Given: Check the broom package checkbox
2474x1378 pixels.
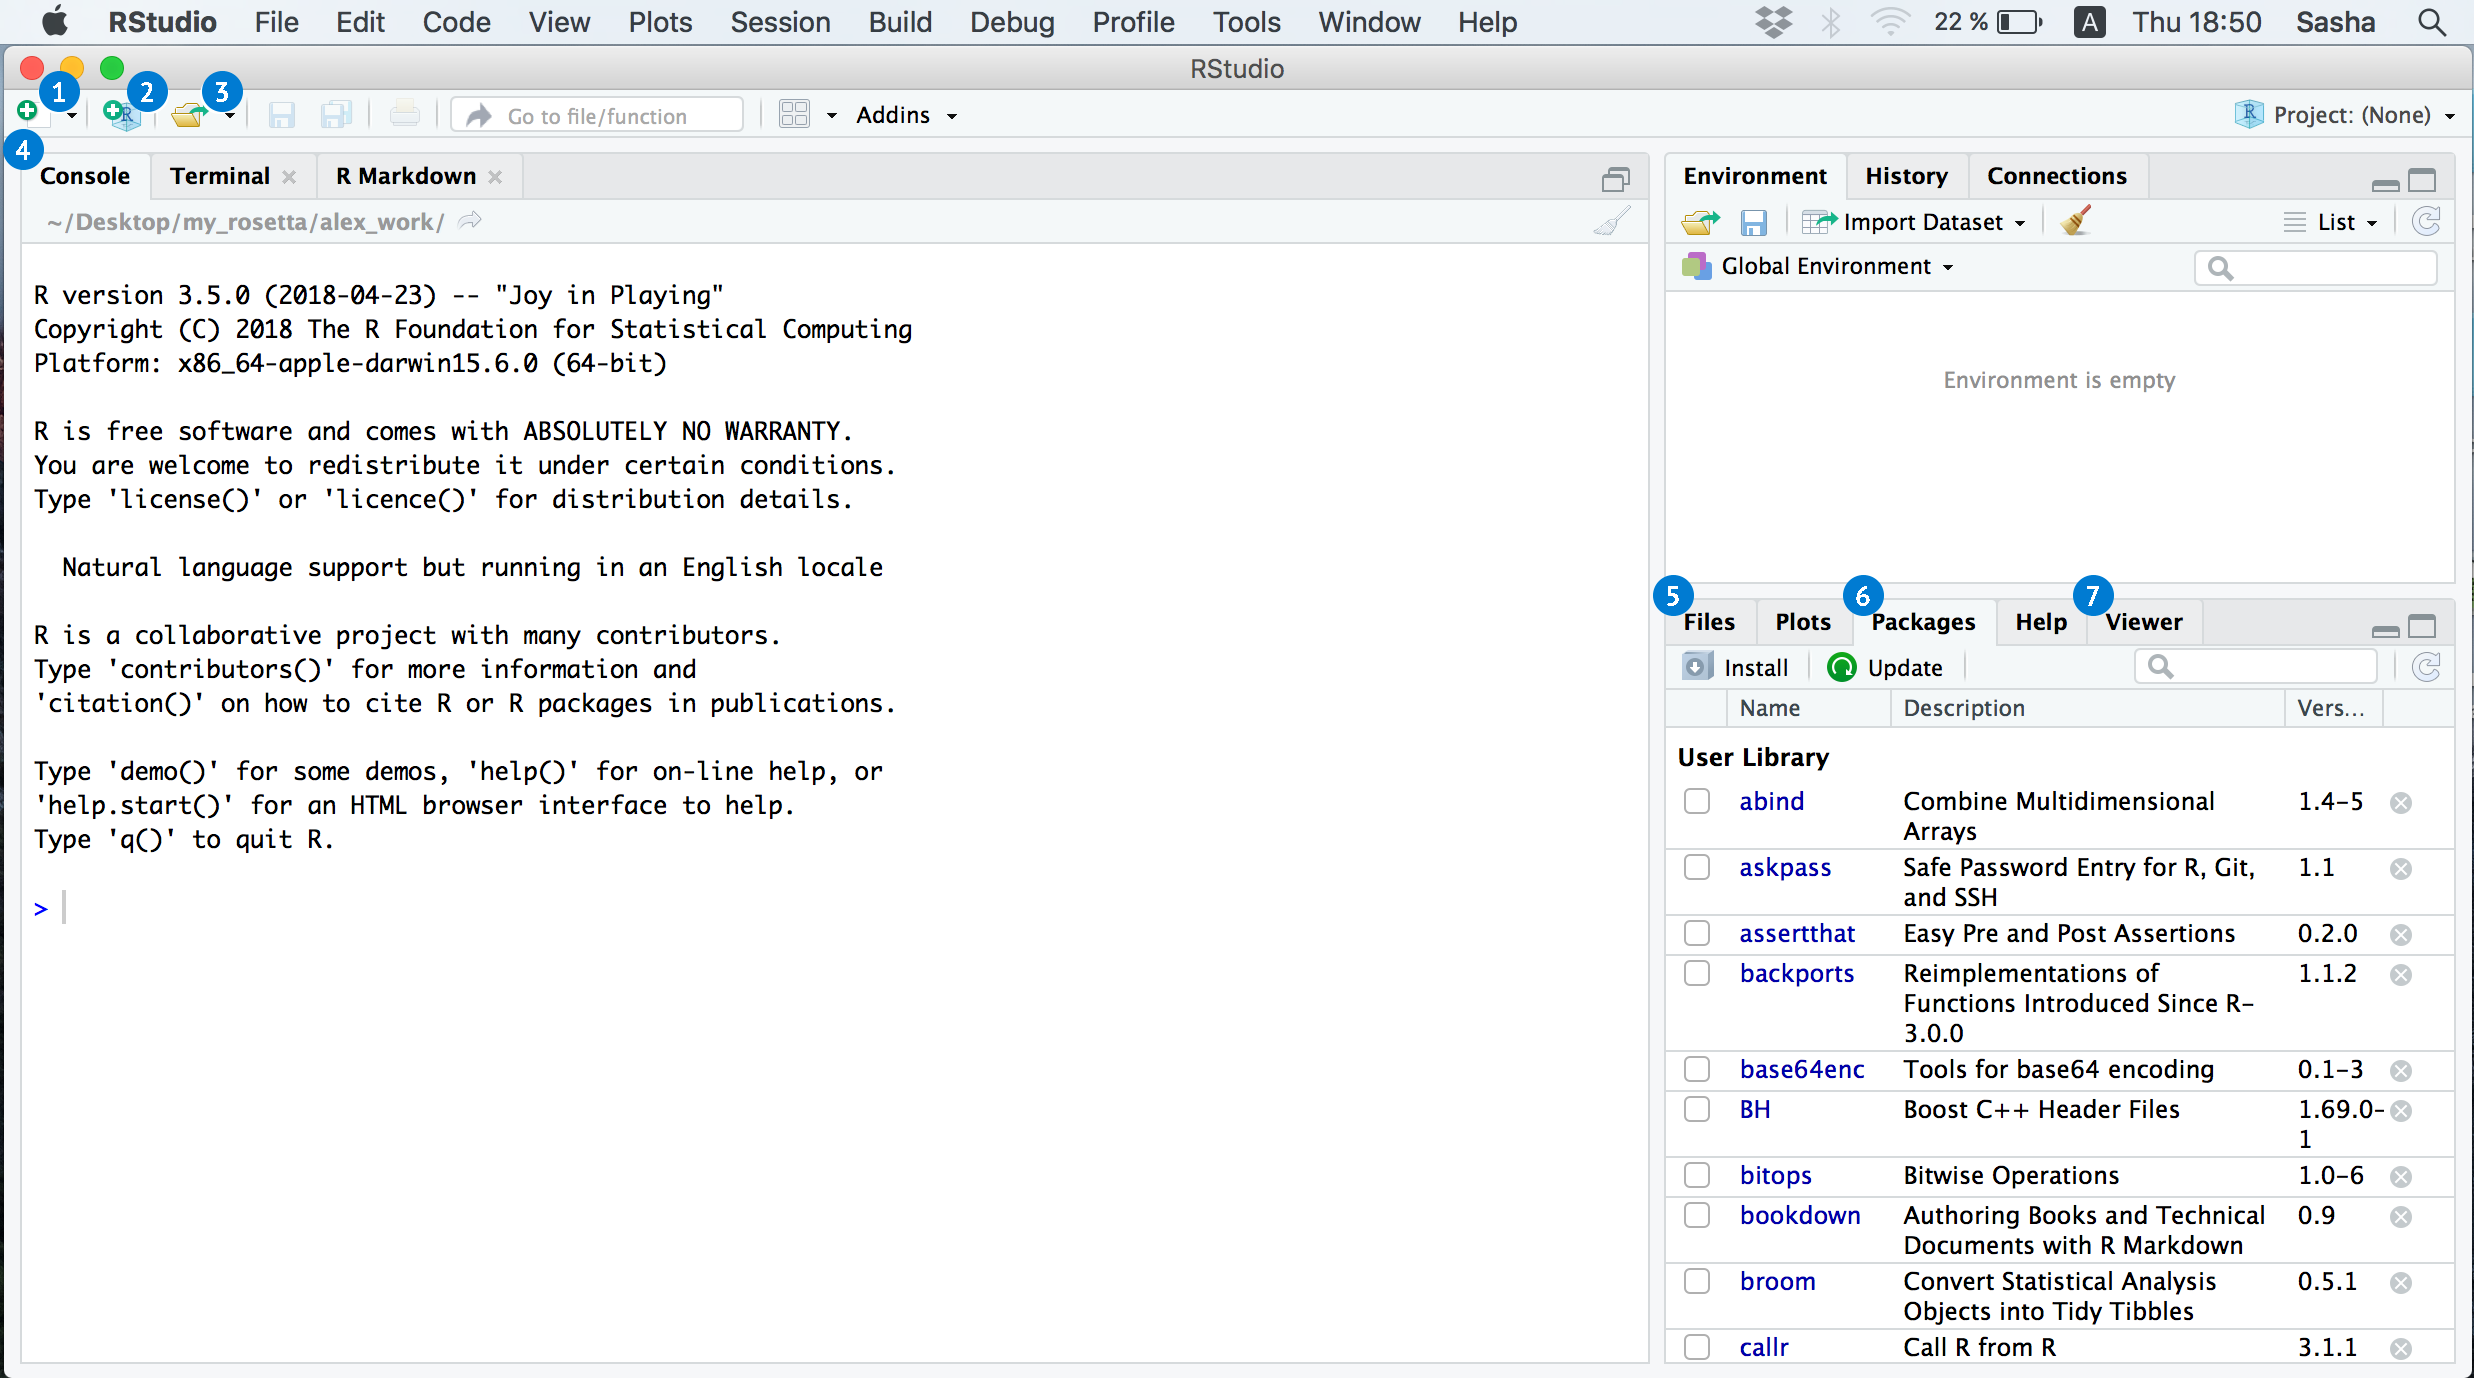Looking at the screenshot, I should (1697, 1281).
